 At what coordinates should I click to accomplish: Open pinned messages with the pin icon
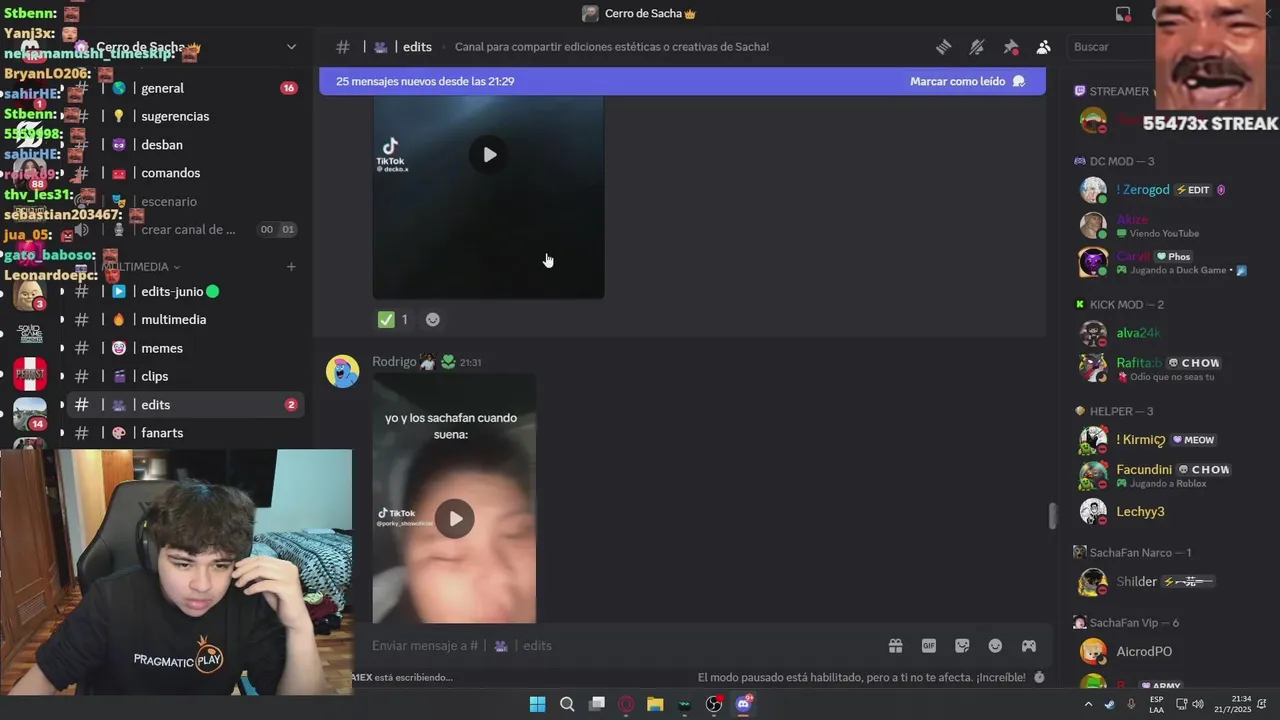[1011, 47]
